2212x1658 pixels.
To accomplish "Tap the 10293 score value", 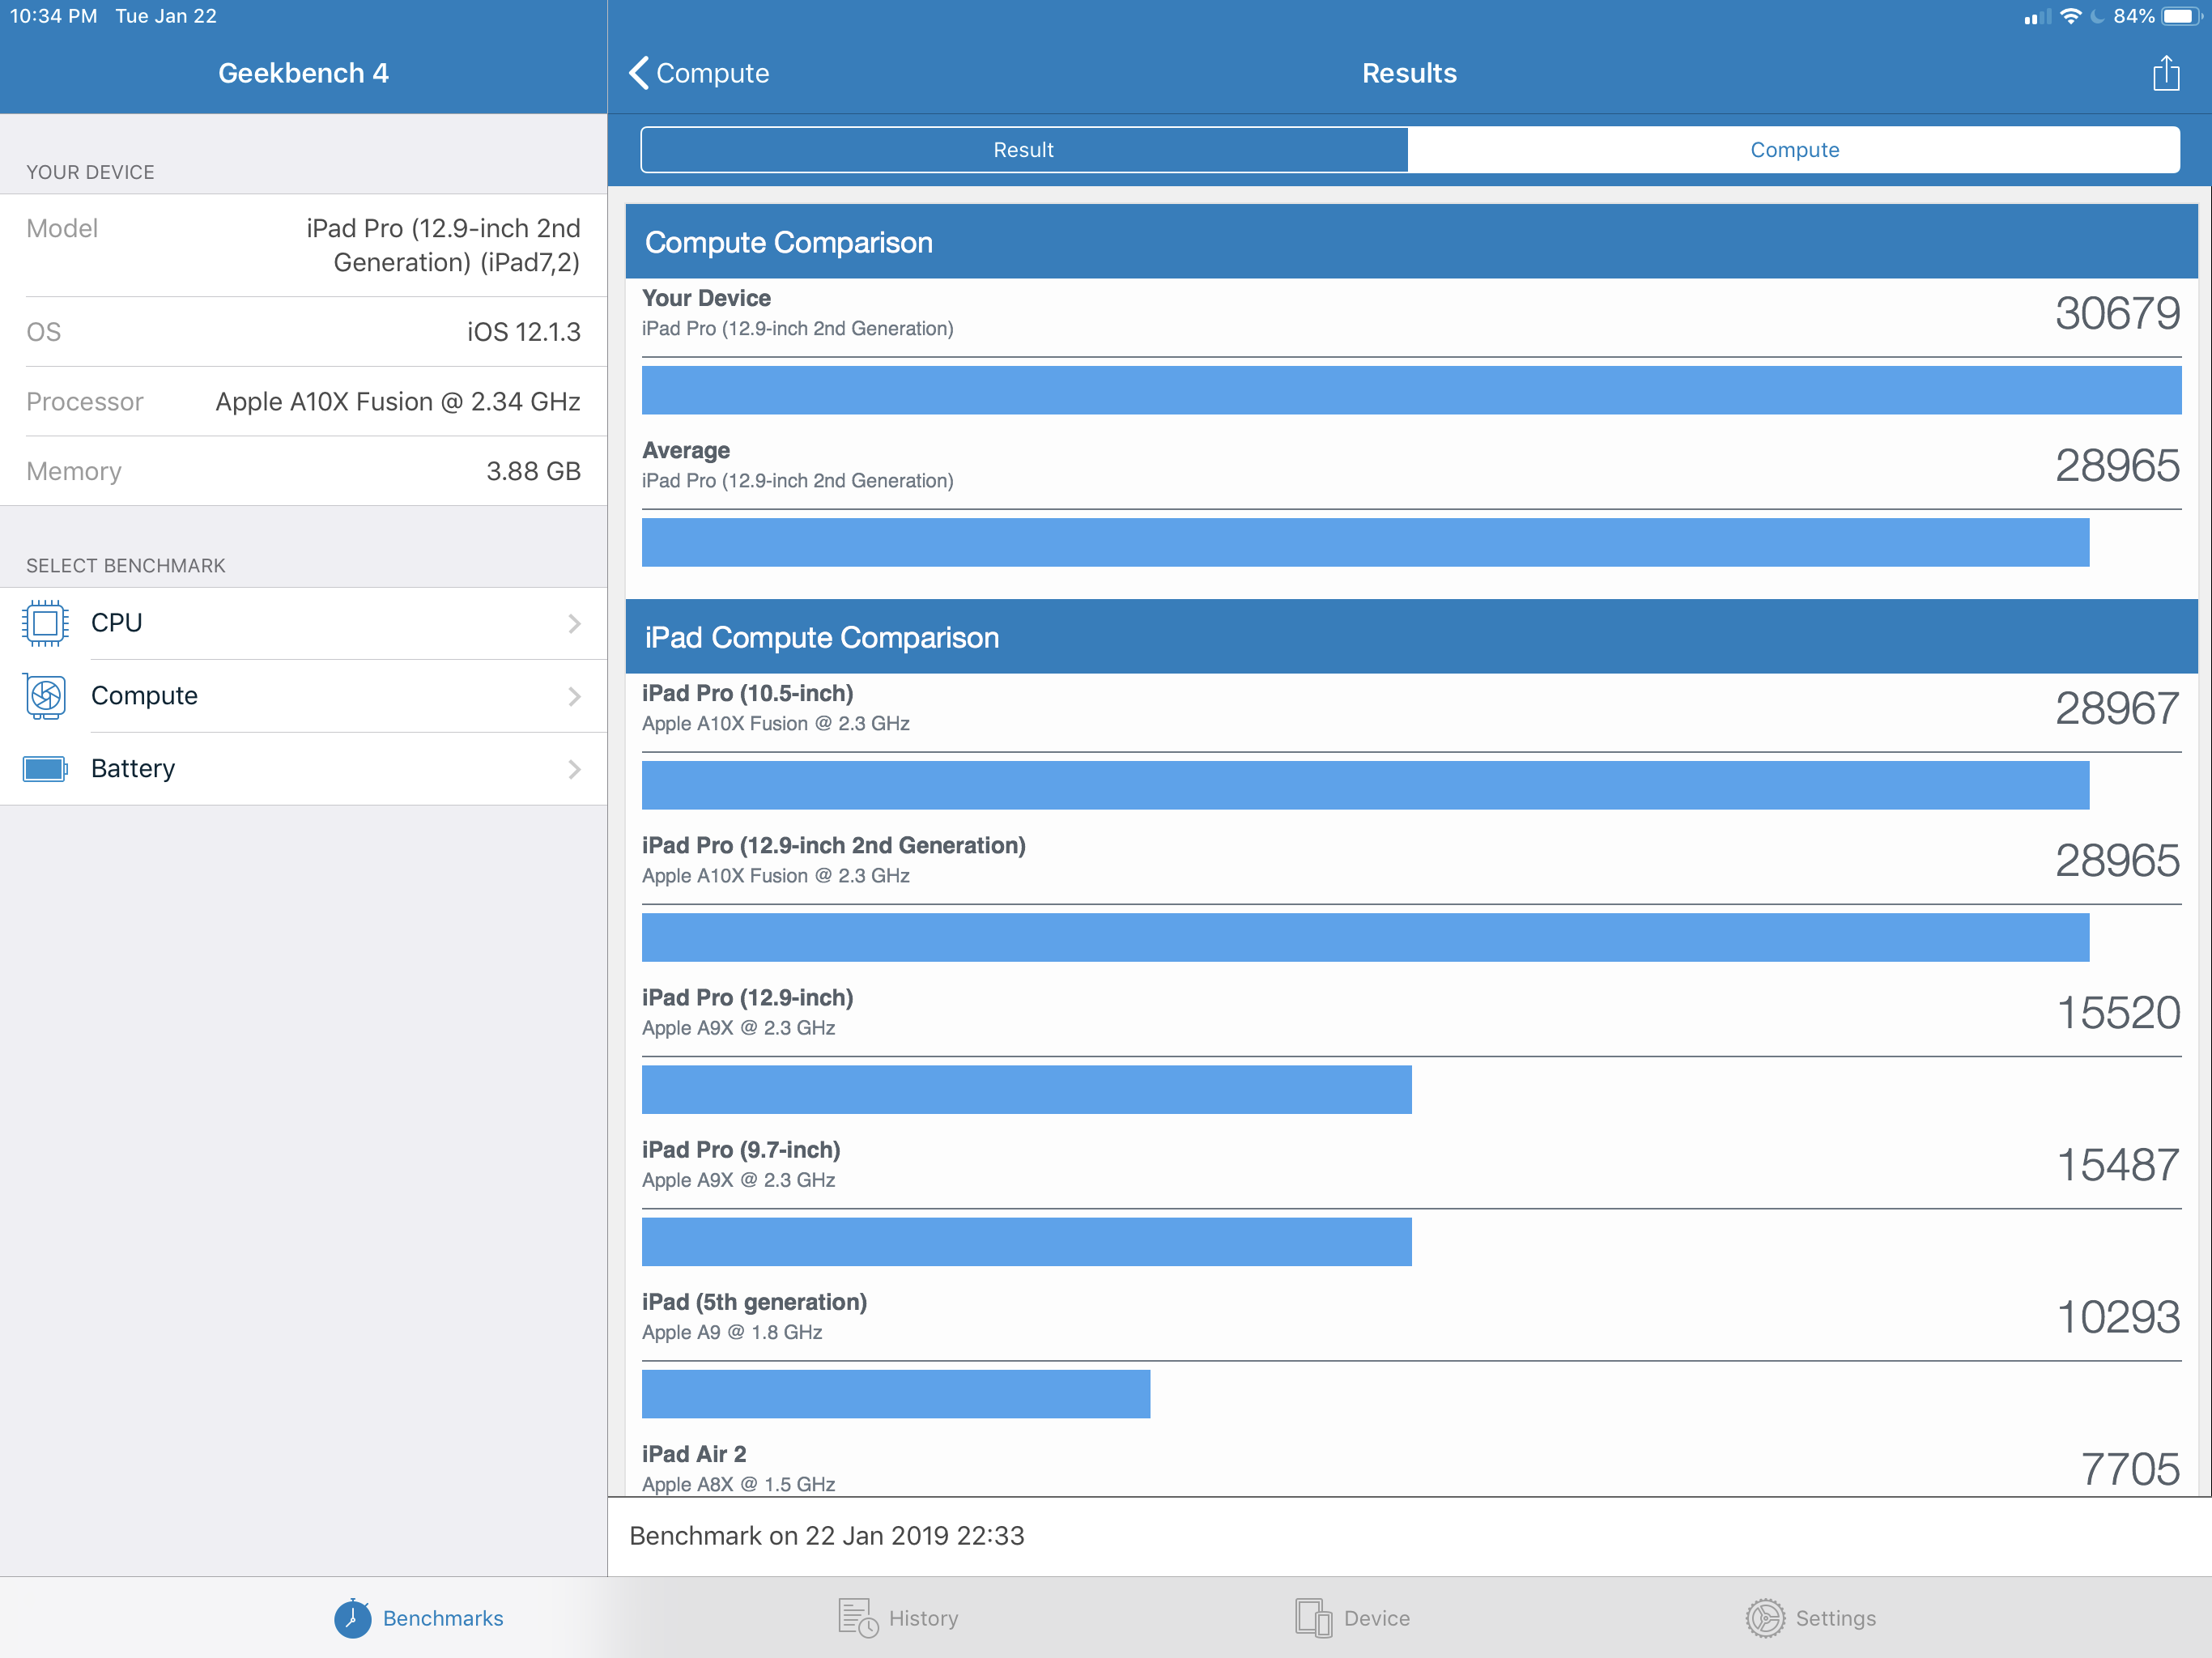I will 2118,1317.
